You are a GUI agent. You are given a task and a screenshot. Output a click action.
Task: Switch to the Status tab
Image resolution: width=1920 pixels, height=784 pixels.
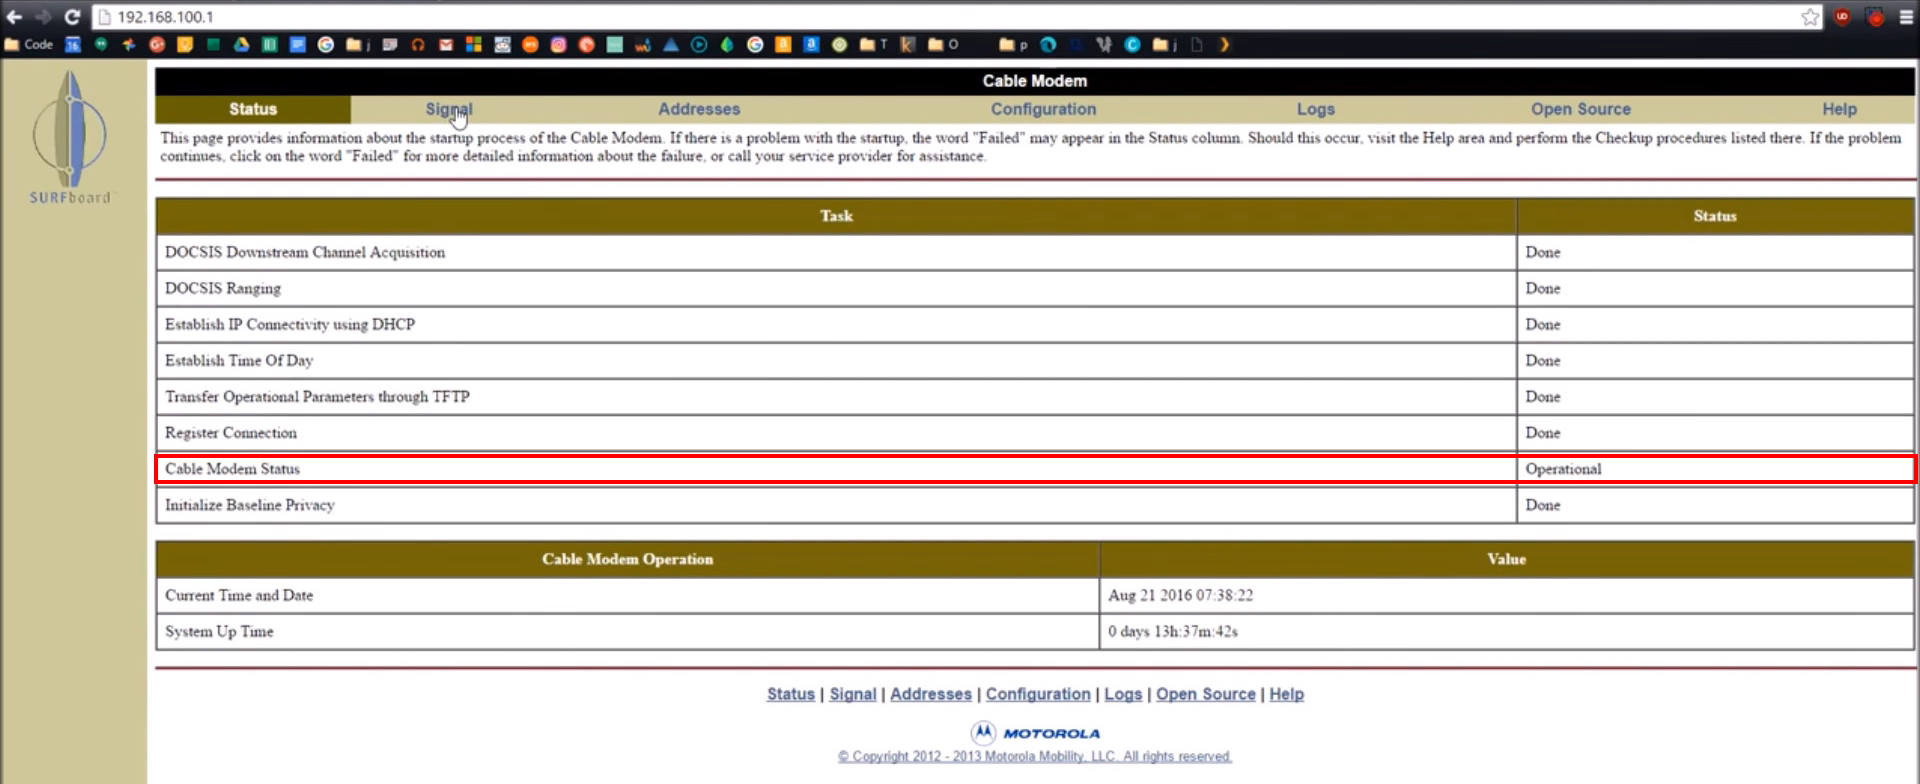point(253,109)
